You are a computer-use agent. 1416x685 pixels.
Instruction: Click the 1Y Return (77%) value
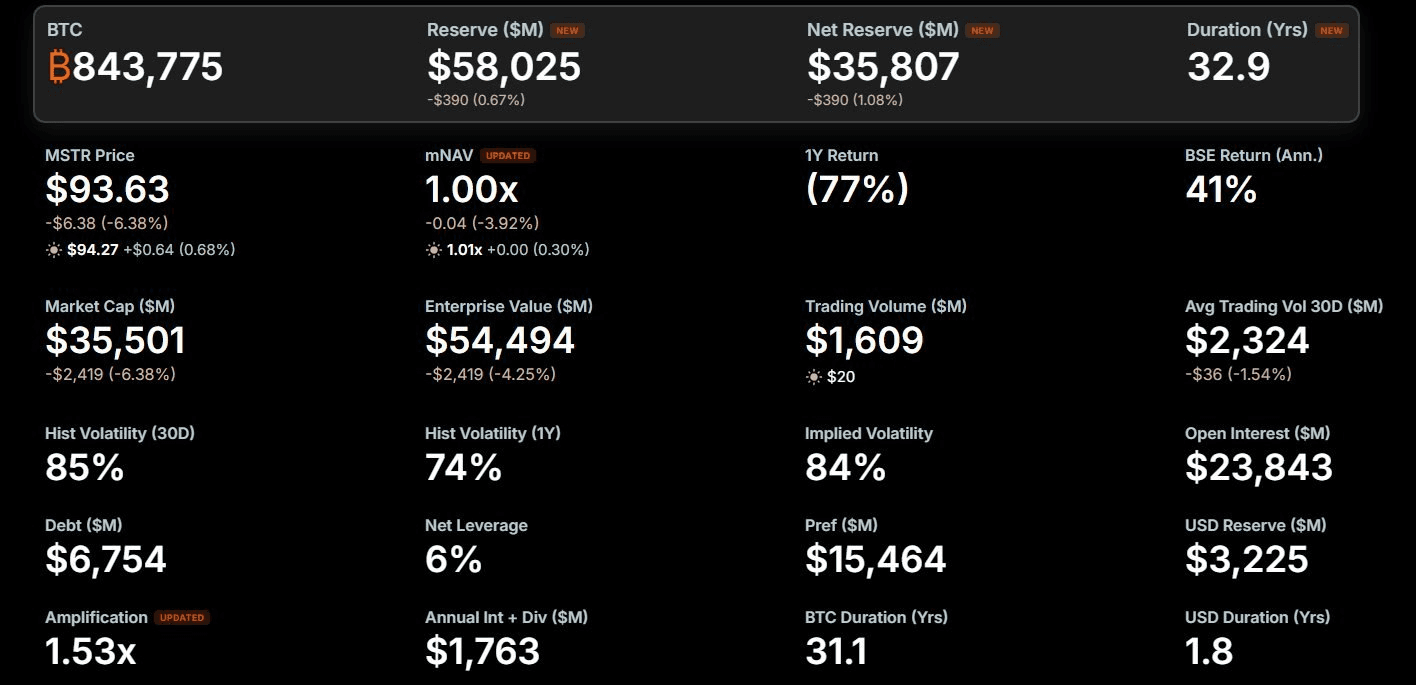click(x=857, y=188)
